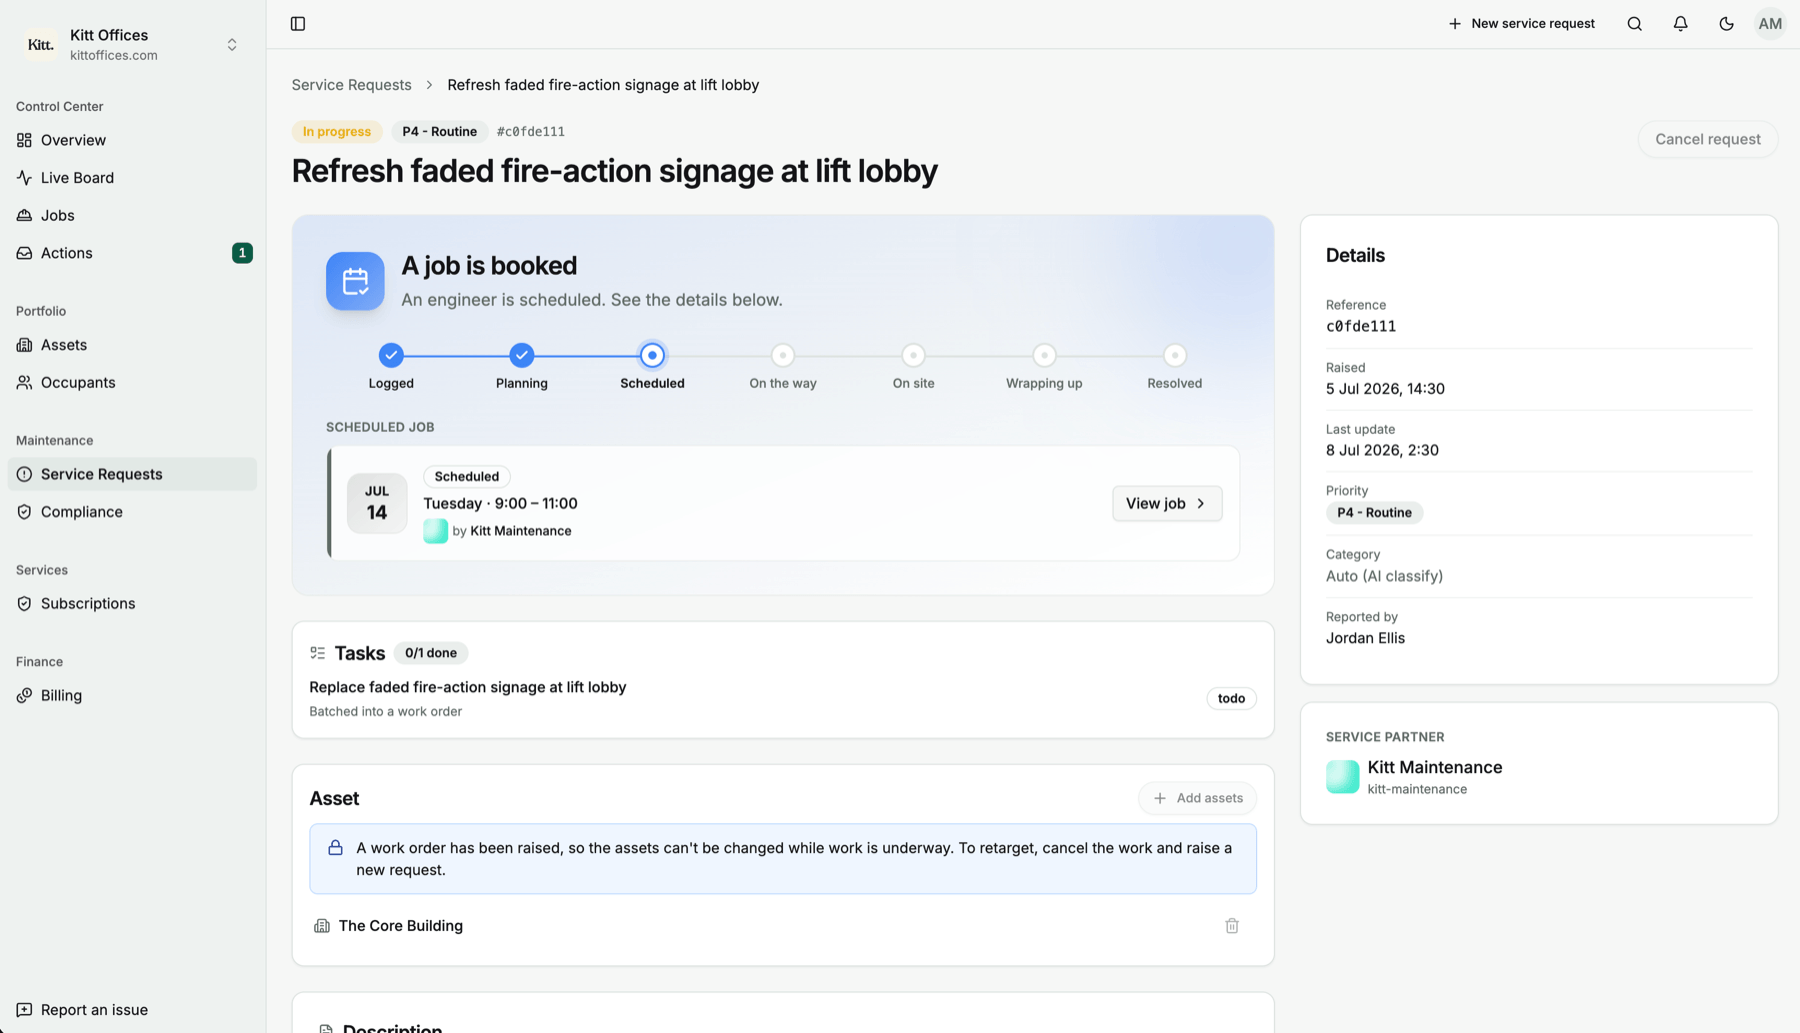The height and width of the screenshot is (1033, 1800).
Task: Click the Report an issue icon
Action: point(24,1009)
